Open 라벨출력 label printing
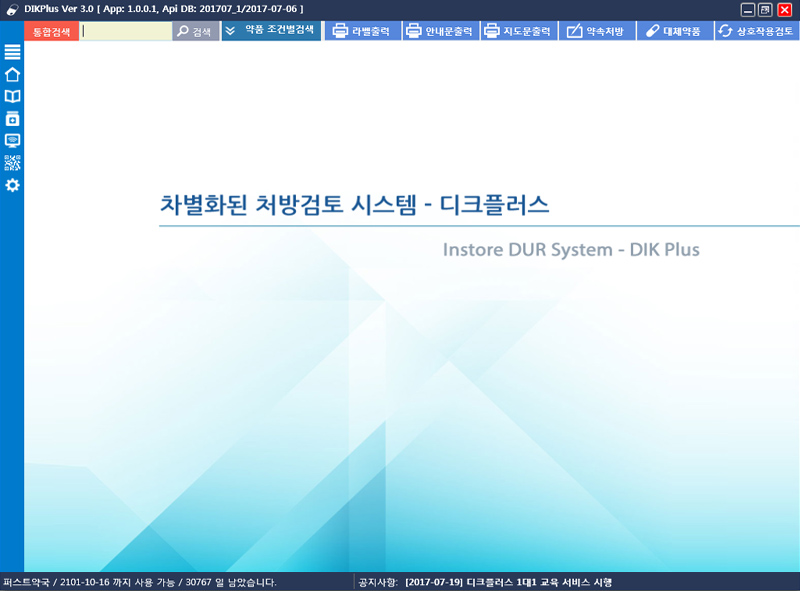 tap(361, 31)
